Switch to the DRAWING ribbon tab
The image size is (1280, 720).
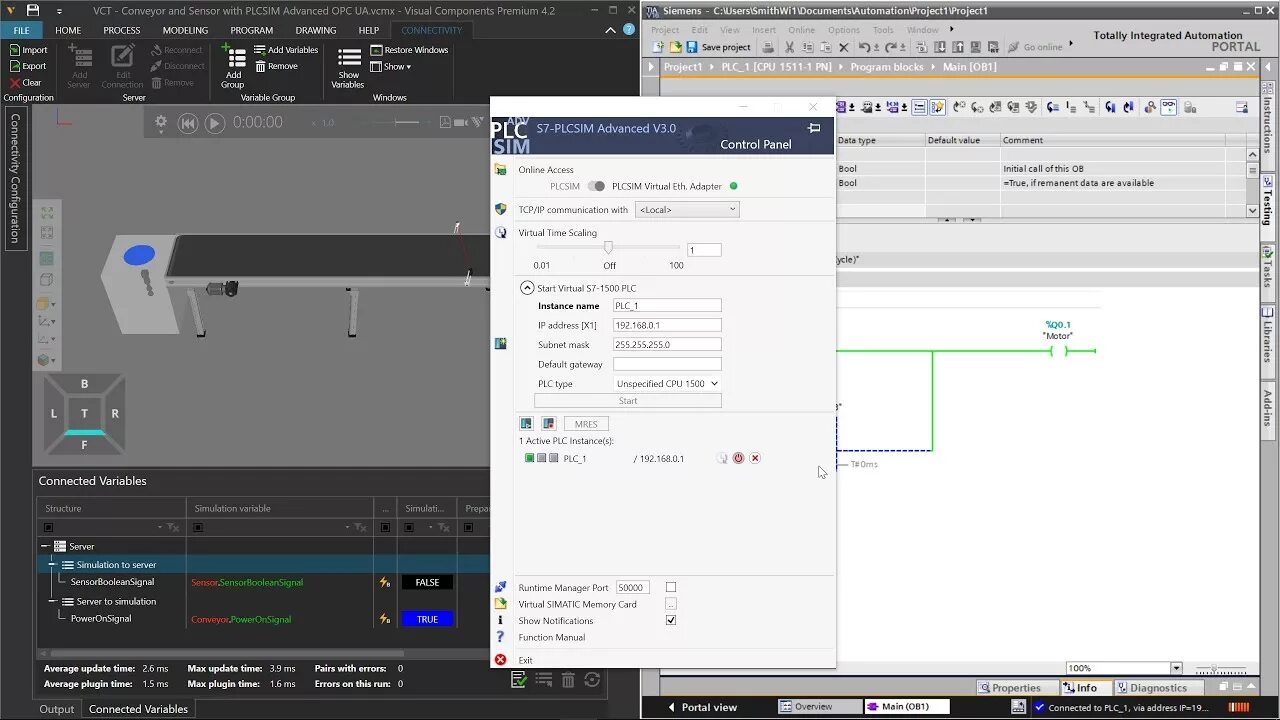coord(316,30)
